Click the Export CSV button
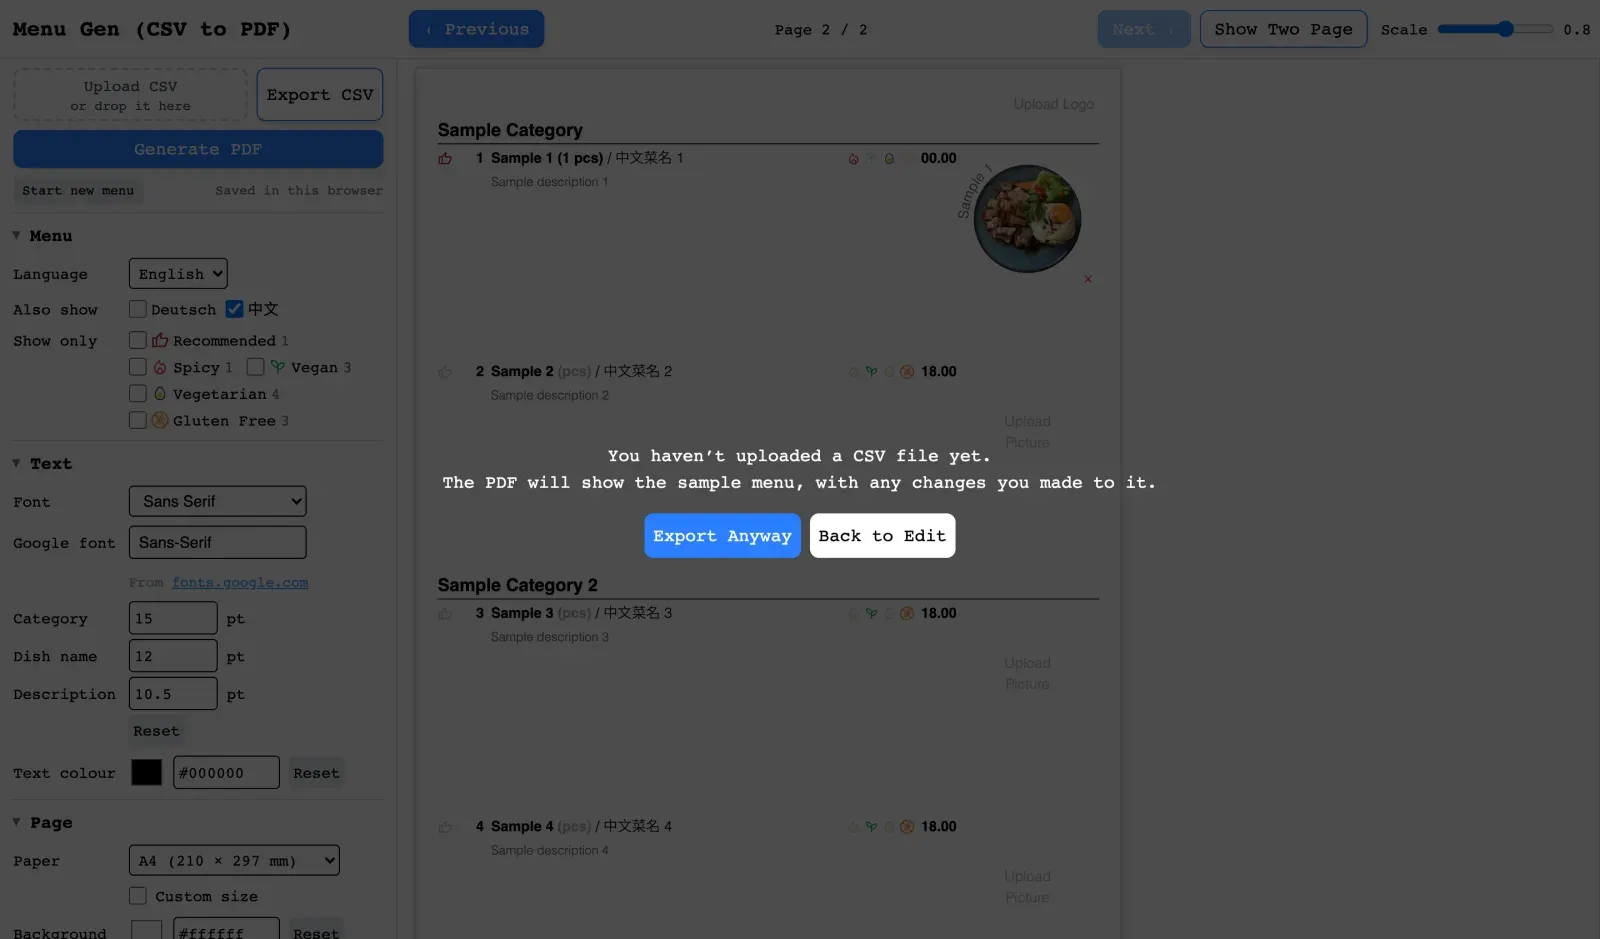1600x939 pixels. click(320, 95)
